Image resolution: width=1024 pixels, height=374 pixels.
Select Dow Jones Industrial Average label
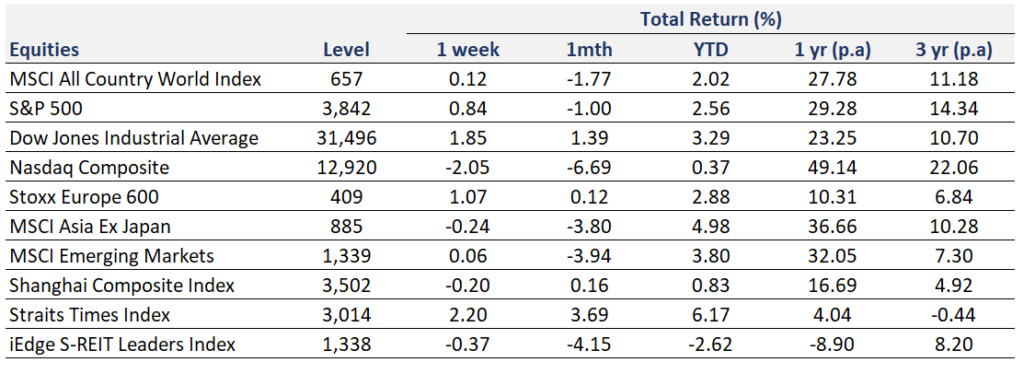[x=134, y=138]
